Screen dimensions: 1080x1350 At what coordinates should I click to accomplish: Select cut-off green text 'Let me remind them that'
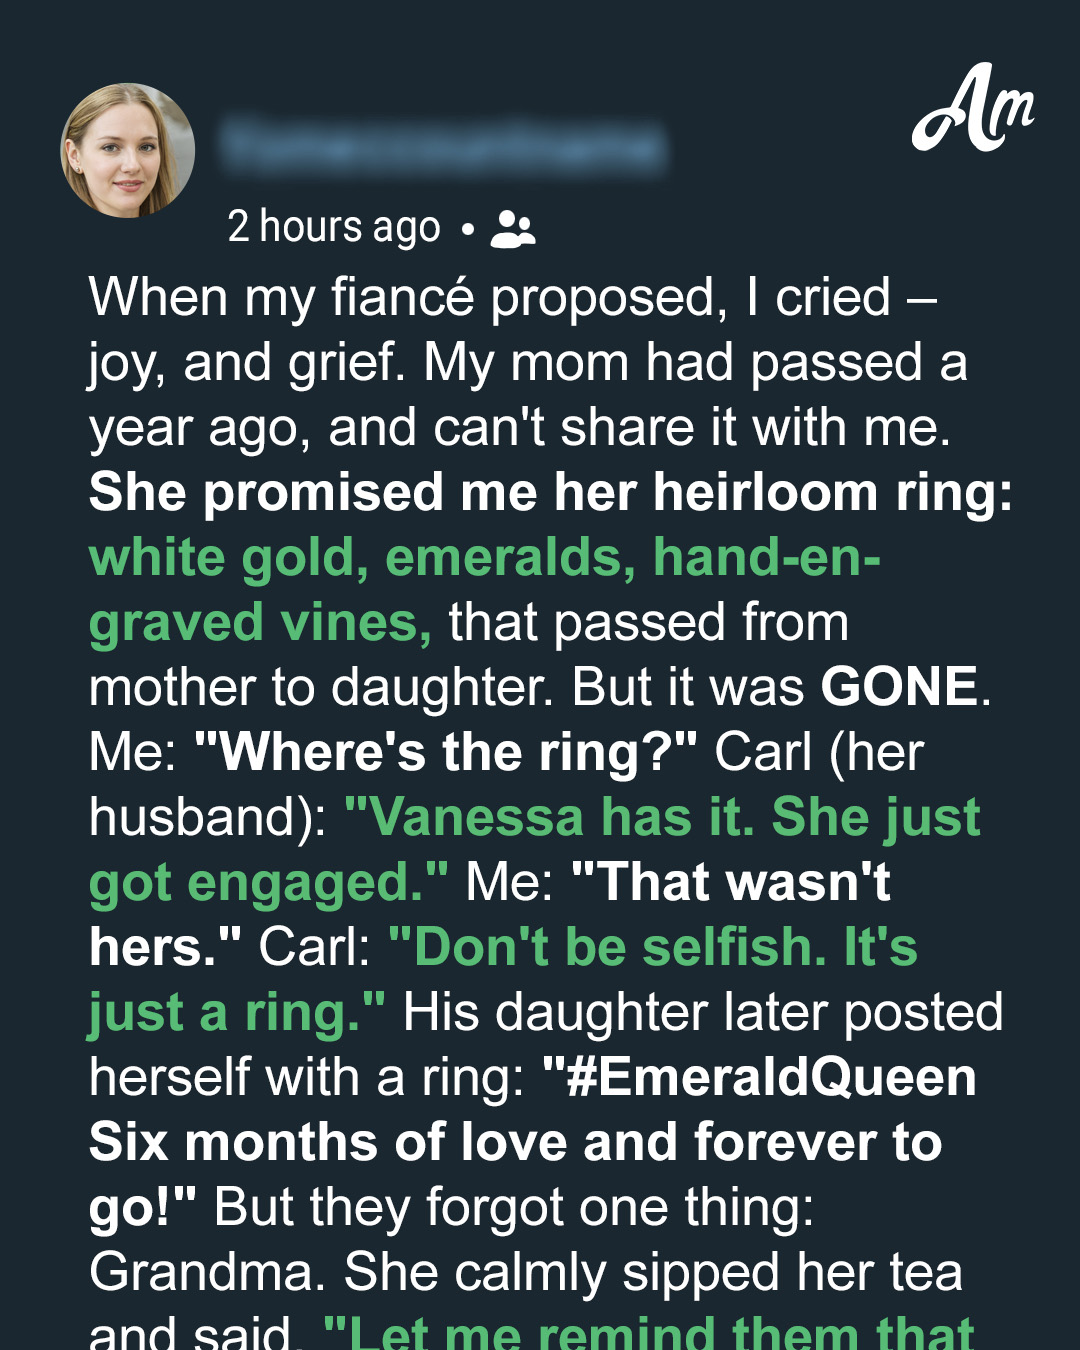point(649,1333)
